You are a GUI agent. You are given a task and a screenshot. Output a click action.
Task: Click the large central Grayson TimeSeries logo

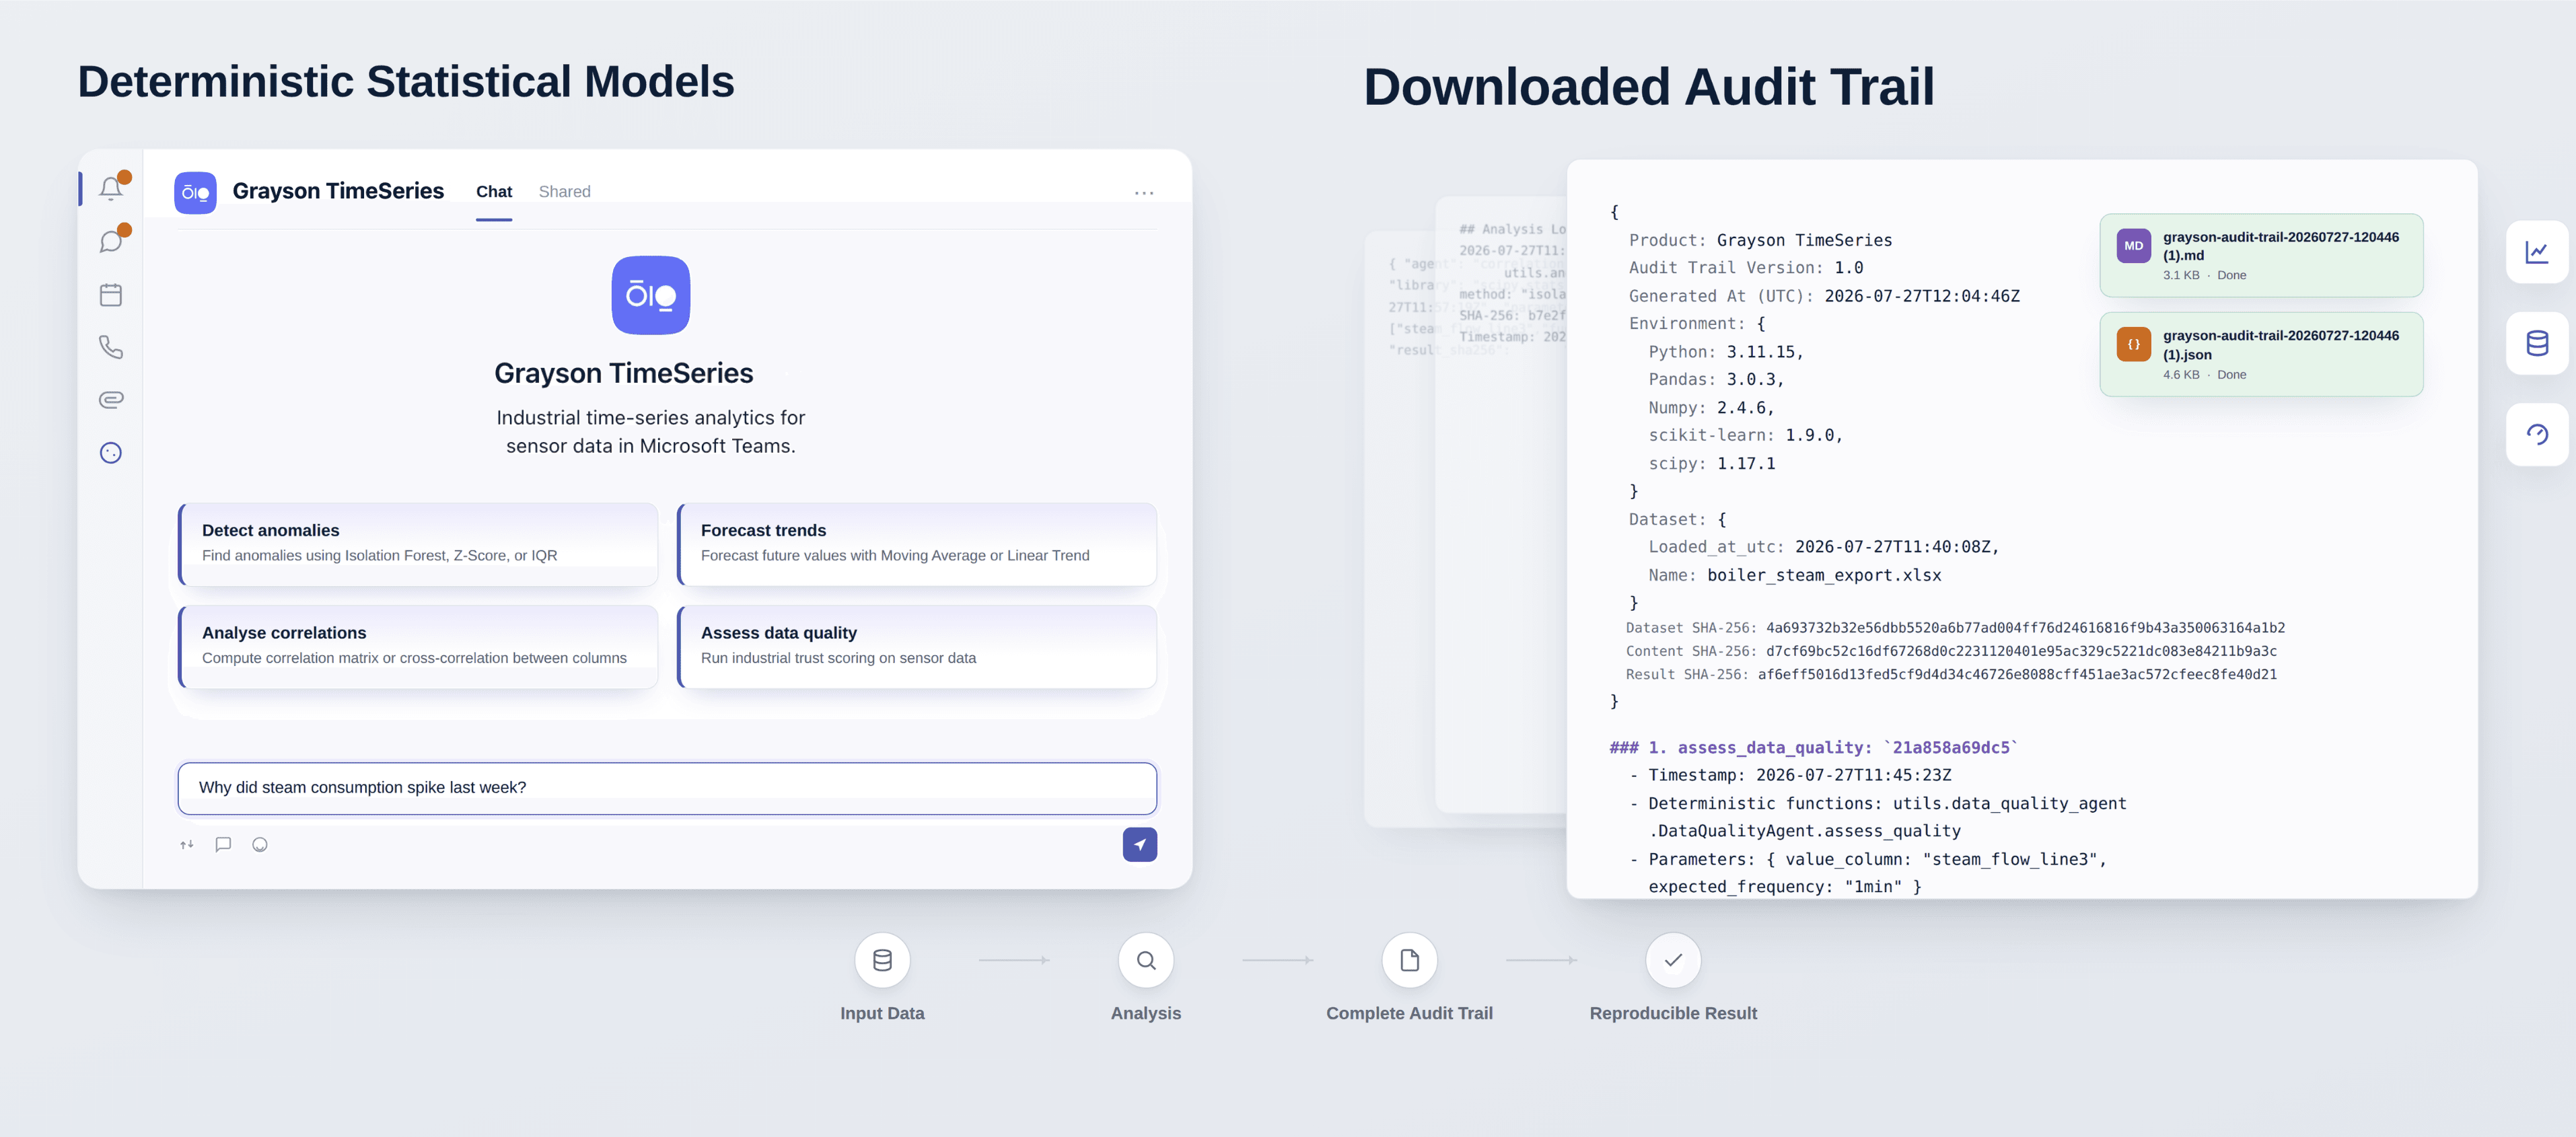651,295
